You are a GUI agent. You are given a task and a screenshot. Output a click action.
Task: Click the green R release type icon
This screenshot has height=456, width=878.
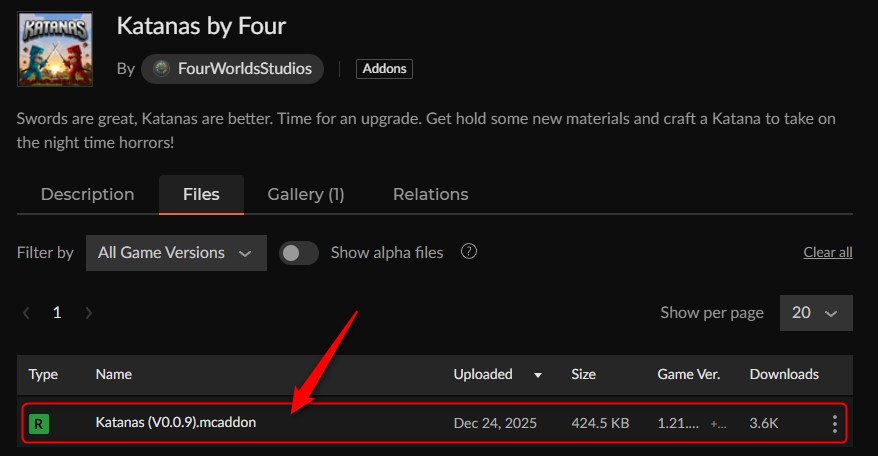(x=38, y=424)
